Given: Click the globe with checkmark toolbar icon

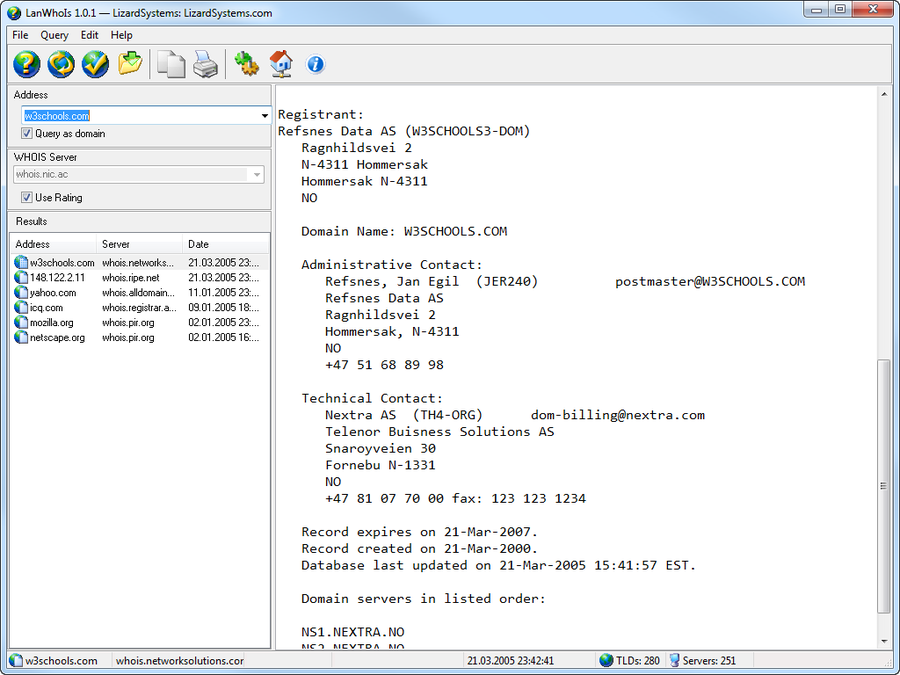Looking at the screenshot, I should [x=95, y=64].
